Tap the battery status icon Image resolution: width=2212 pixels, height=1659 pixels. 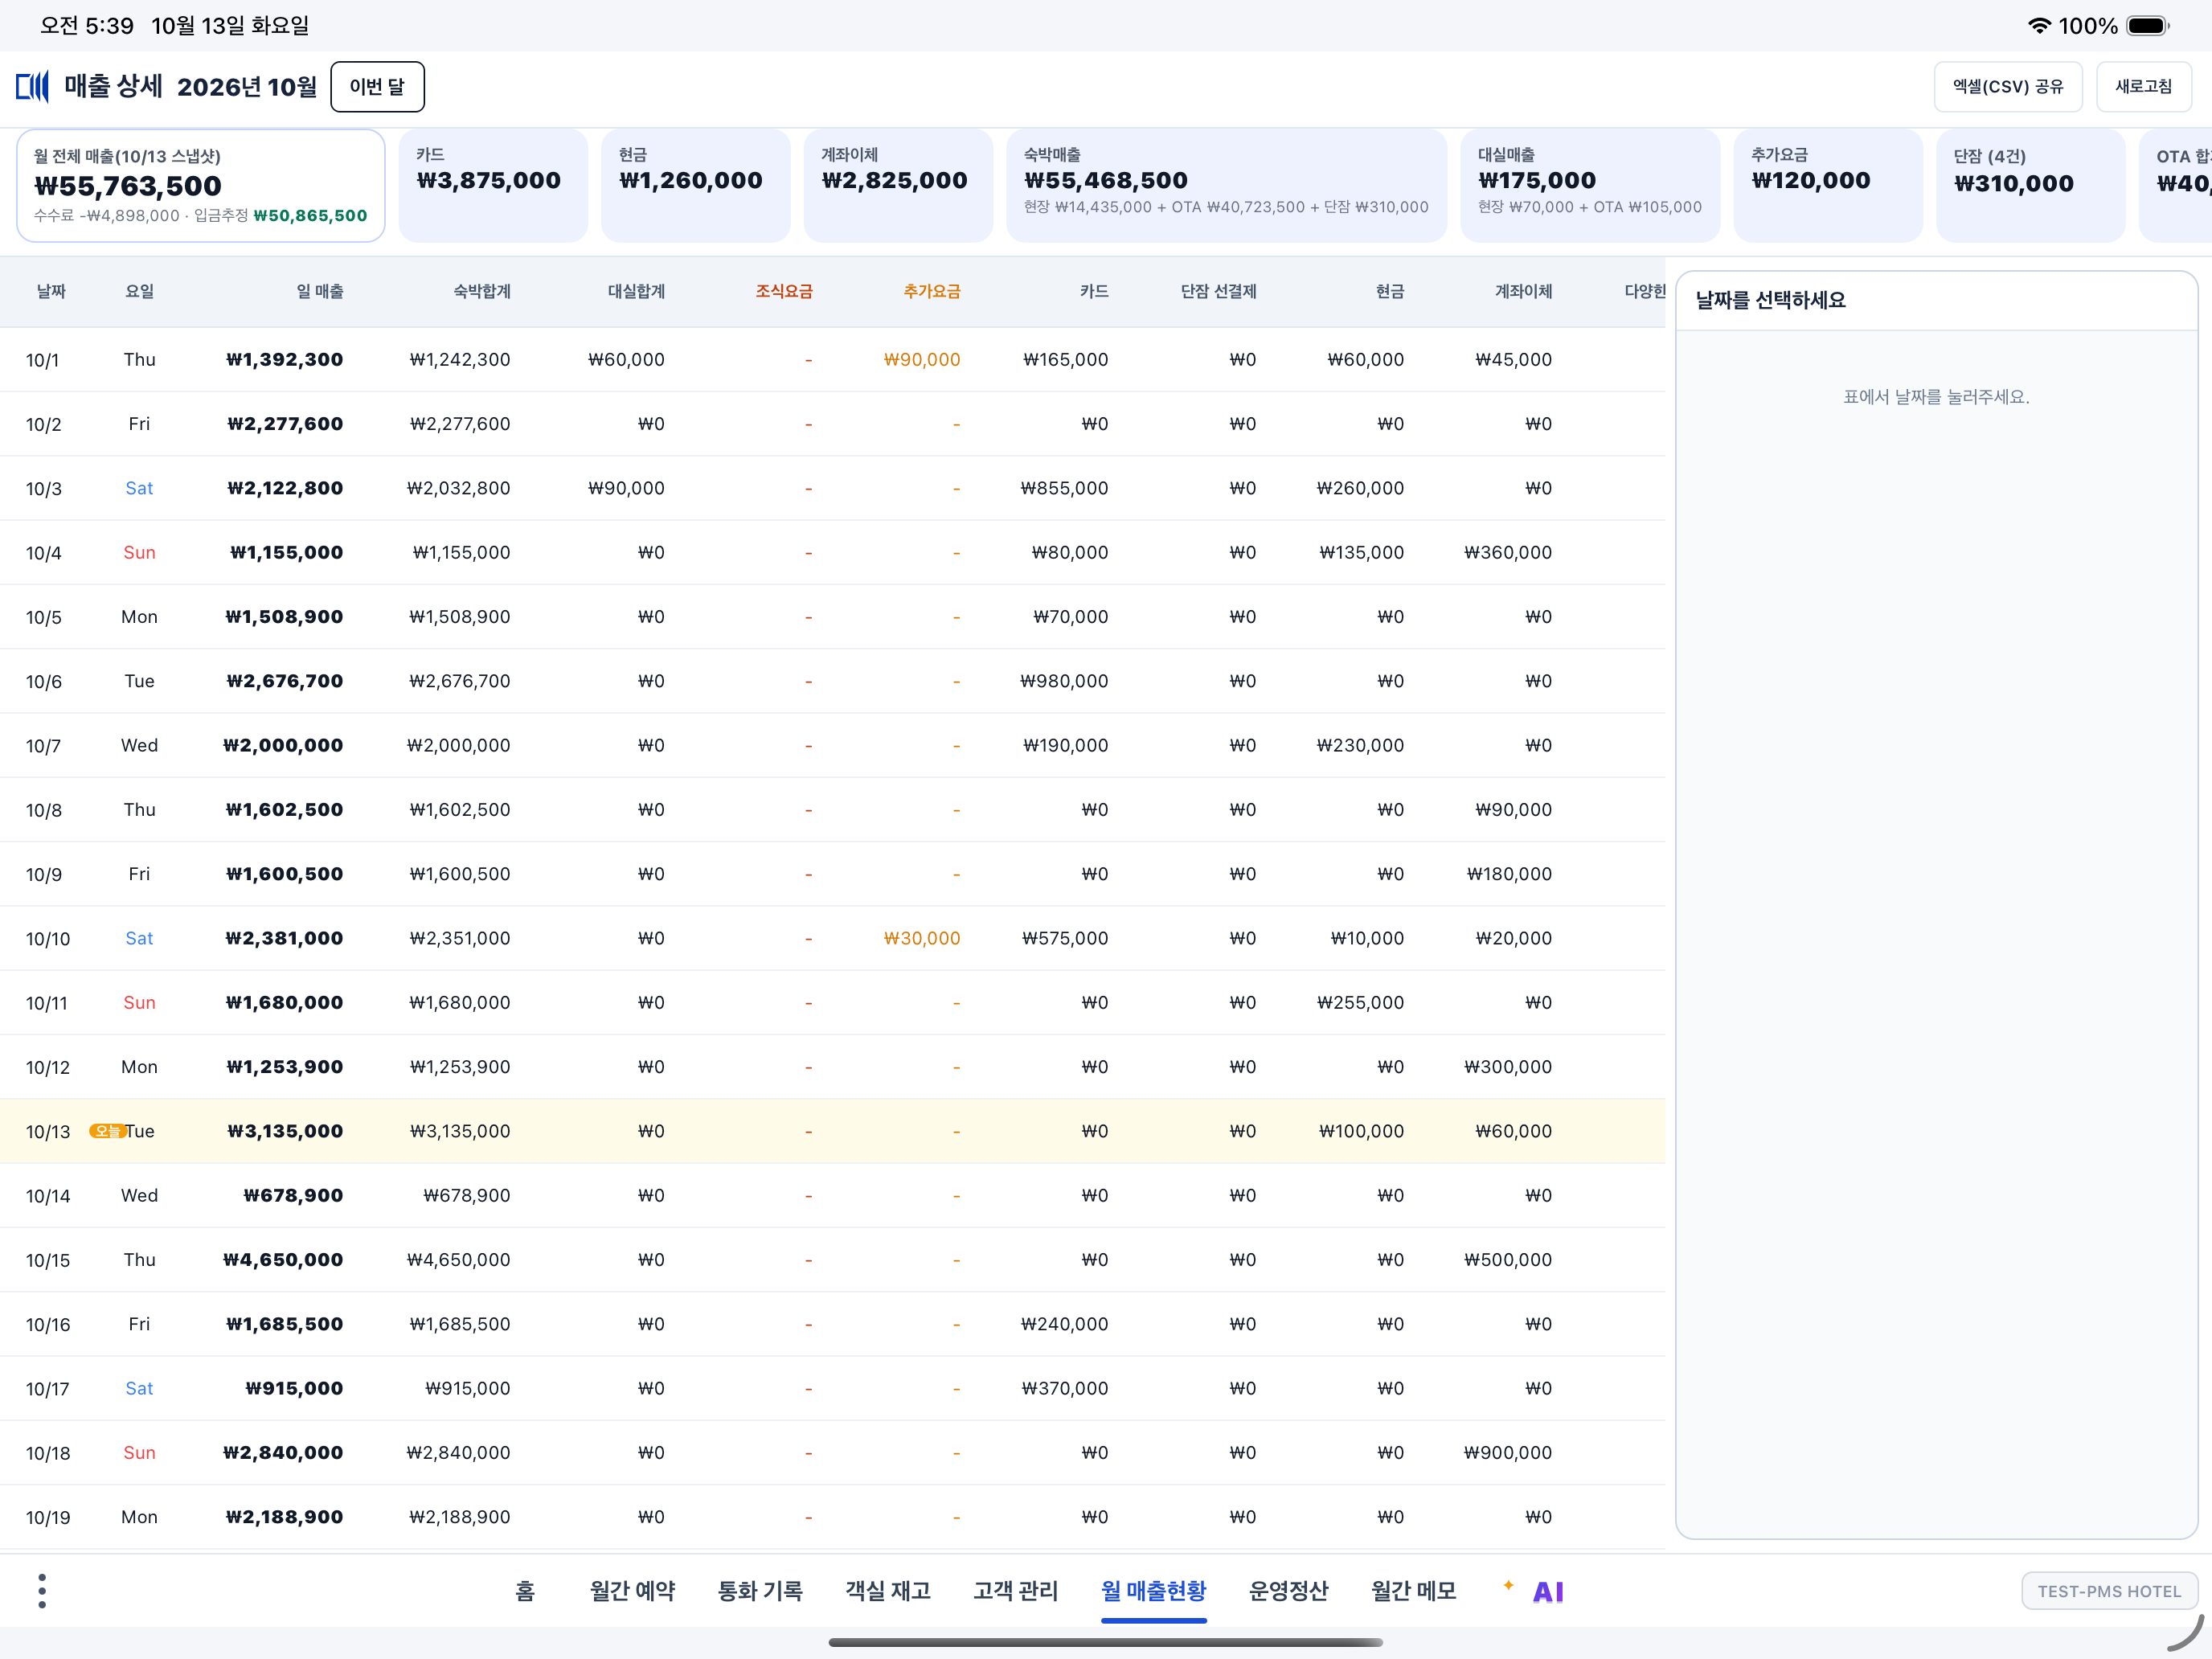coord(2147,26)
